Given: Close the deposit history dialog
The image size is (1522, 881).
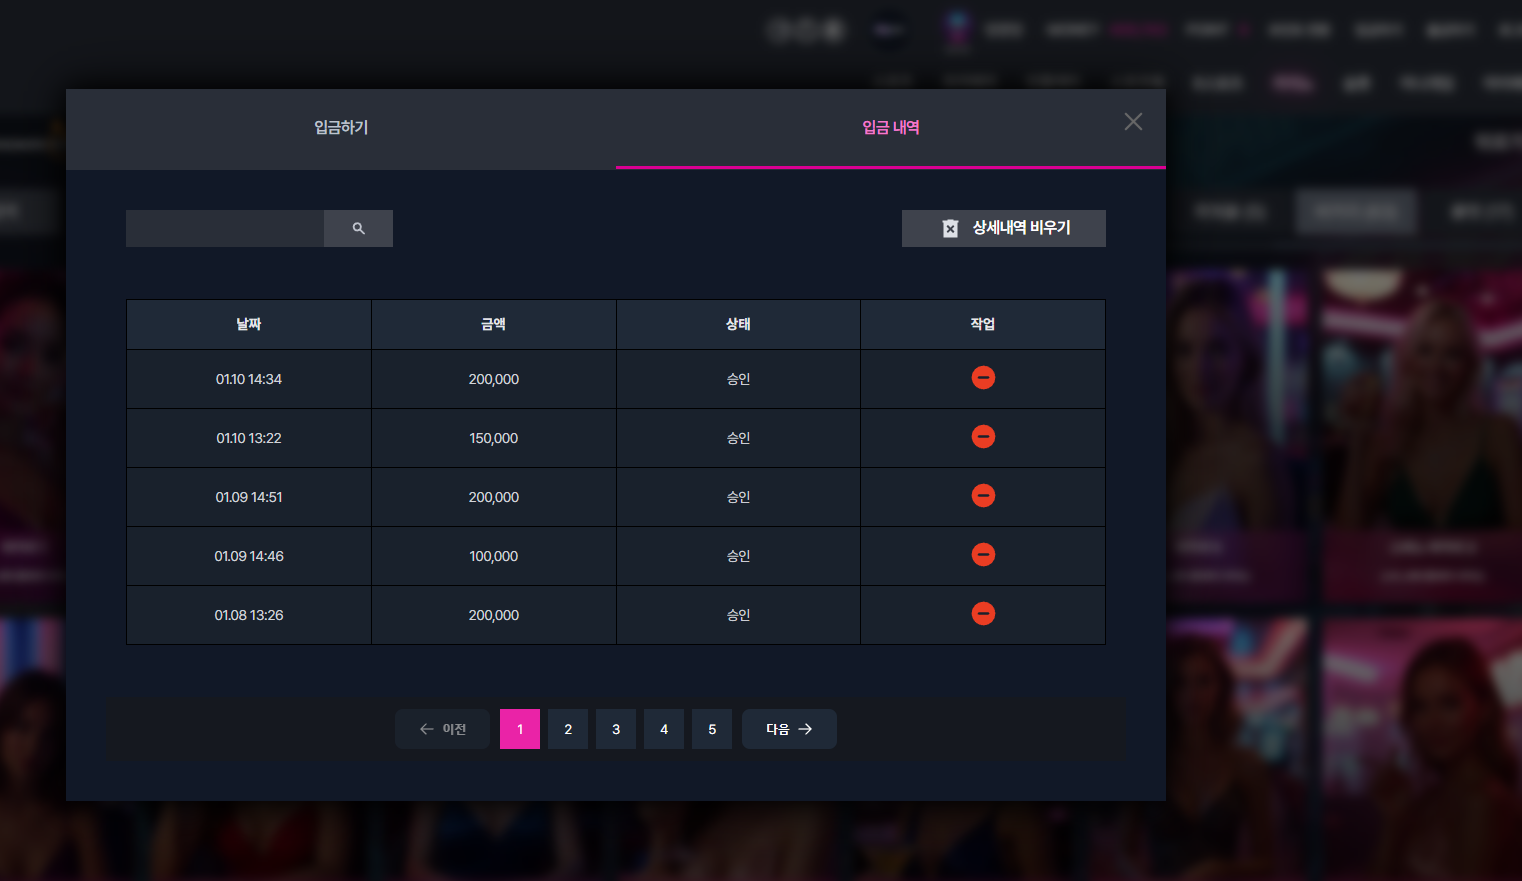Looking at the screenshot, I should click(x=1133, y=121).
